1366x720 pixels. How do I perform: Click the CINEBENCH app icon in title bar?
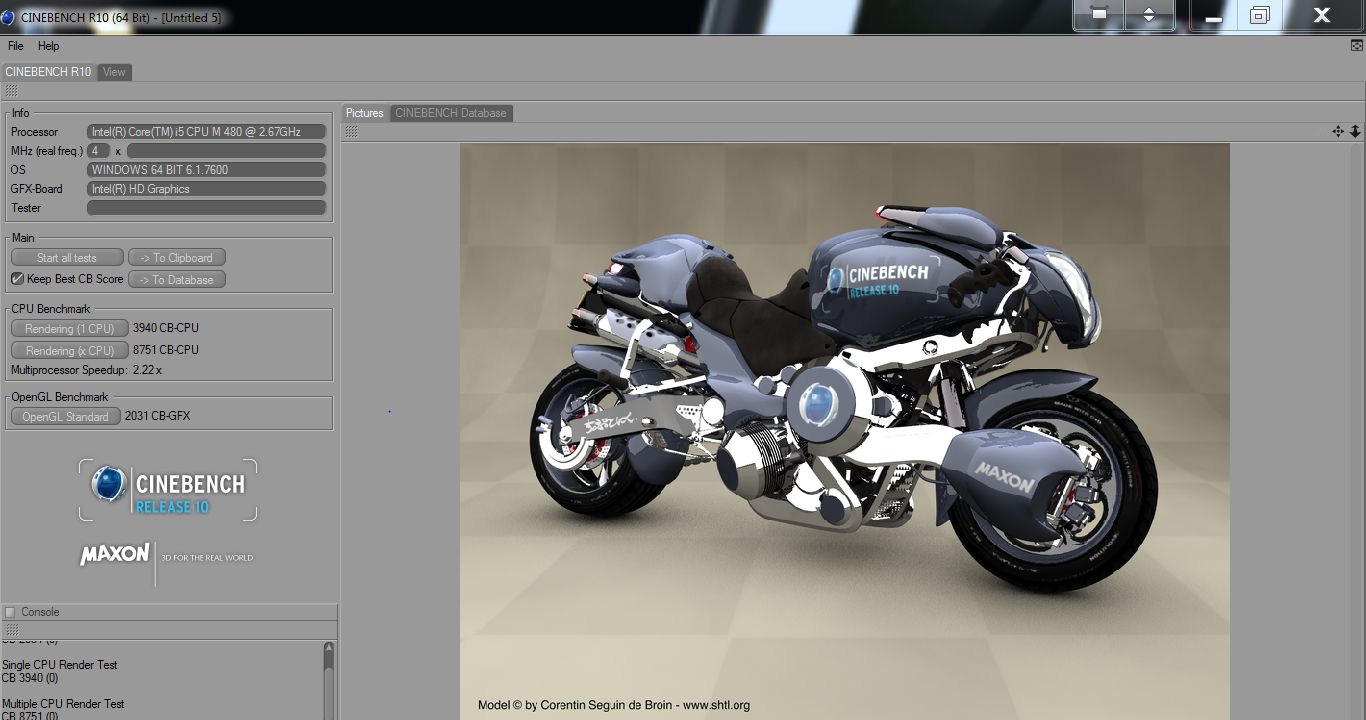tap(8, 17)
